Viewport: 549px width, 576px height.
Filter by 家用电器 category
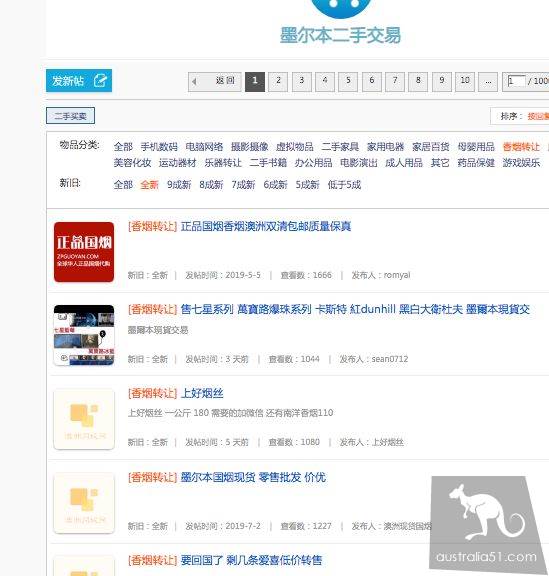(385, 147)
